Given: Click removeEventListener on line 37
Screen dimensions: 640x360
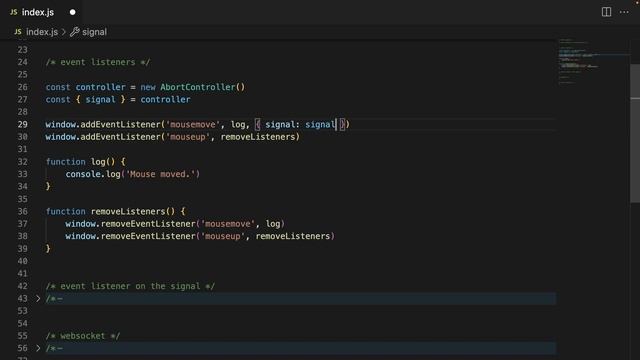Looking at the screenshot, I should [x=148, y=224].
